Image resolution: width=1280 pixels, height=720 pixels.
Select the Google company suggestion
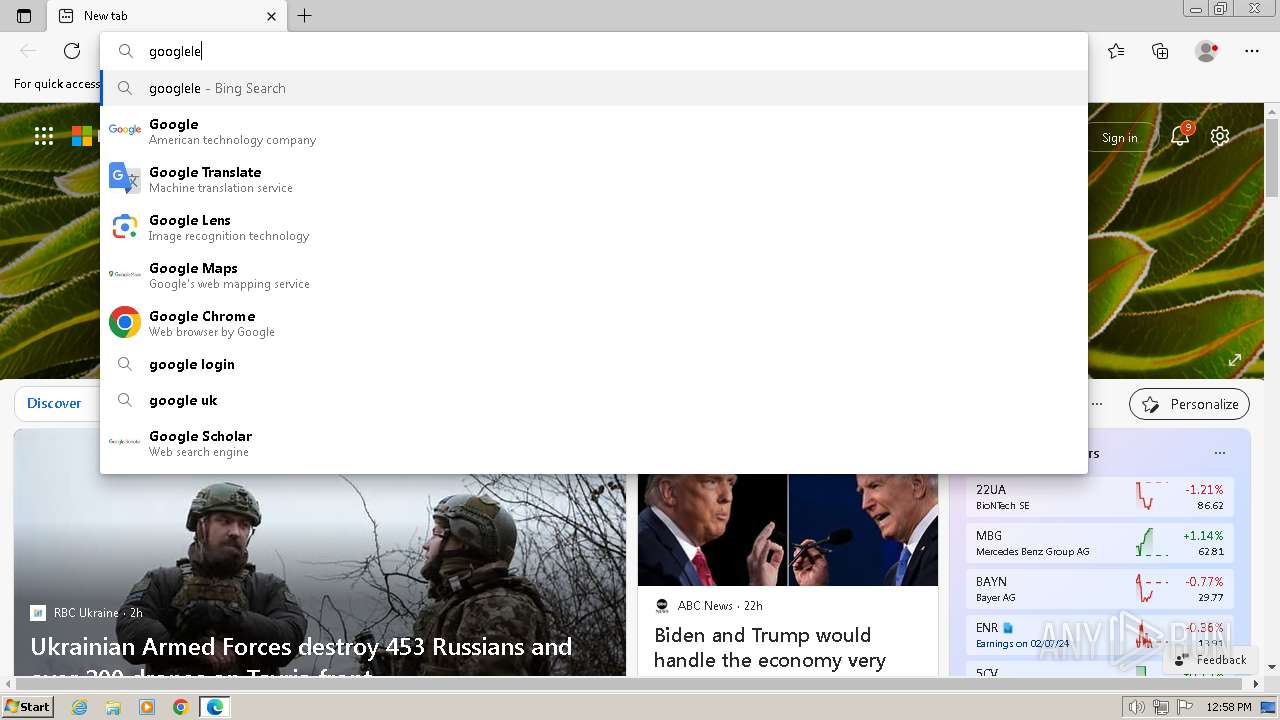pos(594,131)
